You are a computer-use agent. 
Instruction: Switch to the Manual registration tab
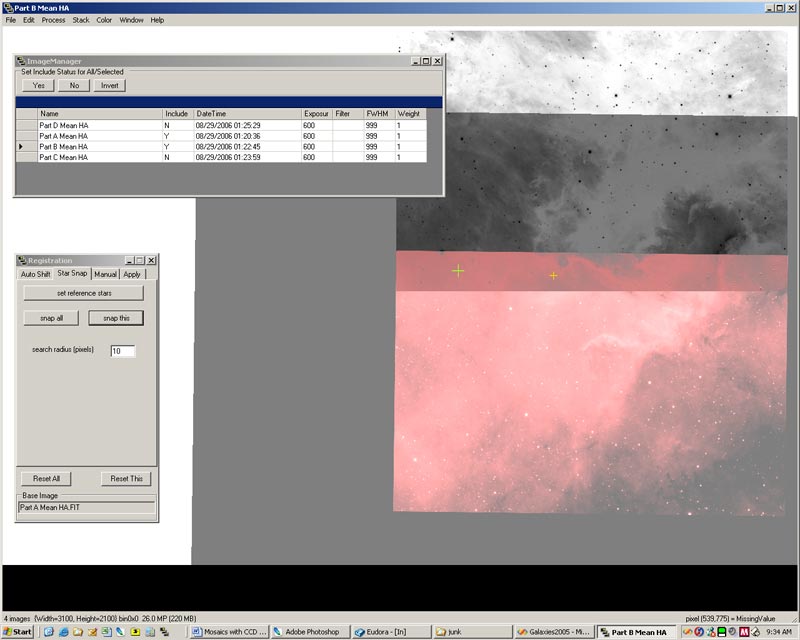pyautogui.click(x=105, y=274)
